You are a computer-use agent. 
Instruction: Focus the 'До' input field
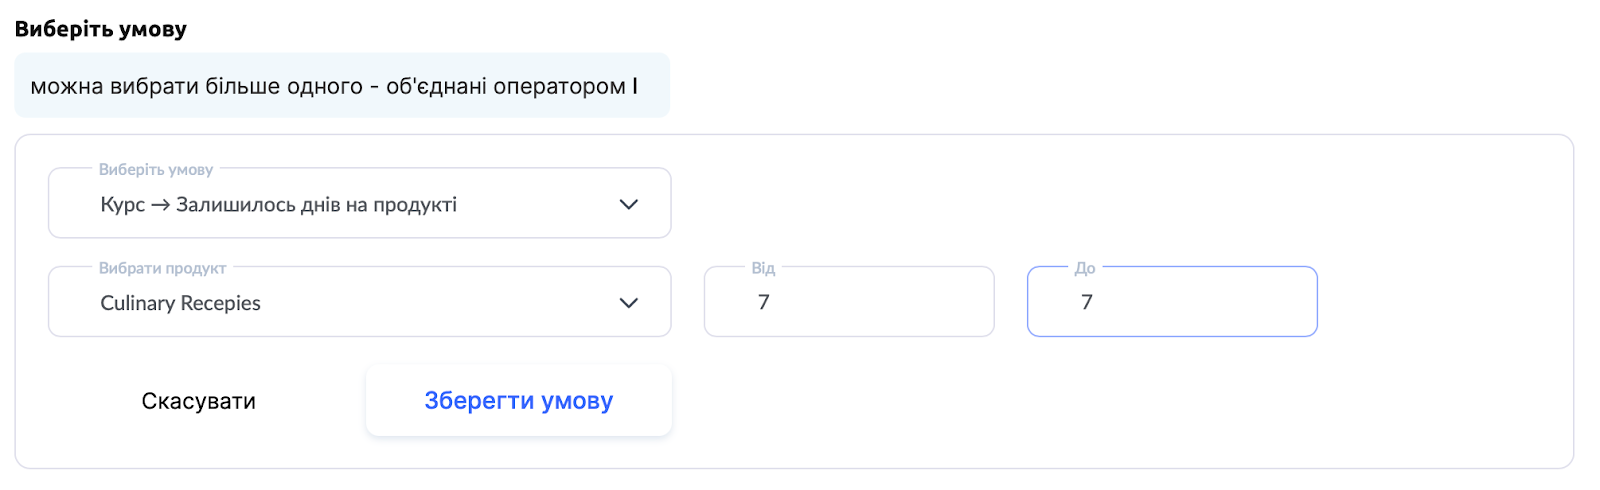(1171, 302)
